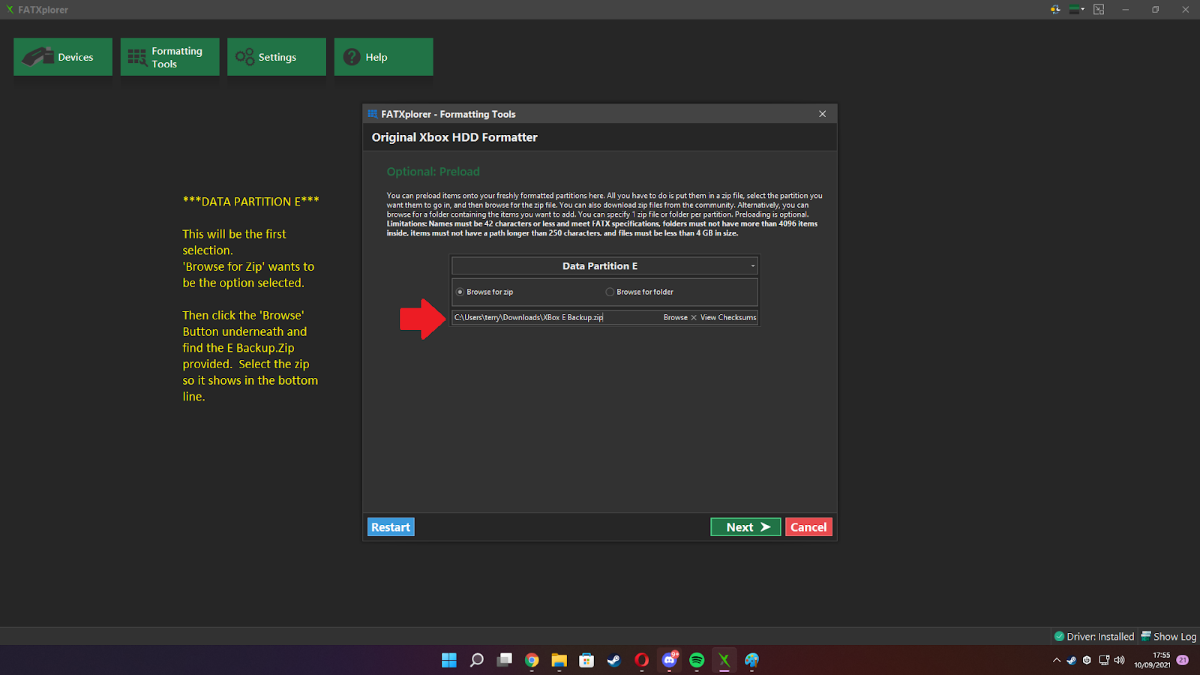
Task: Open the color theme dropdown in title bar
Action: tap(1079, 9)
